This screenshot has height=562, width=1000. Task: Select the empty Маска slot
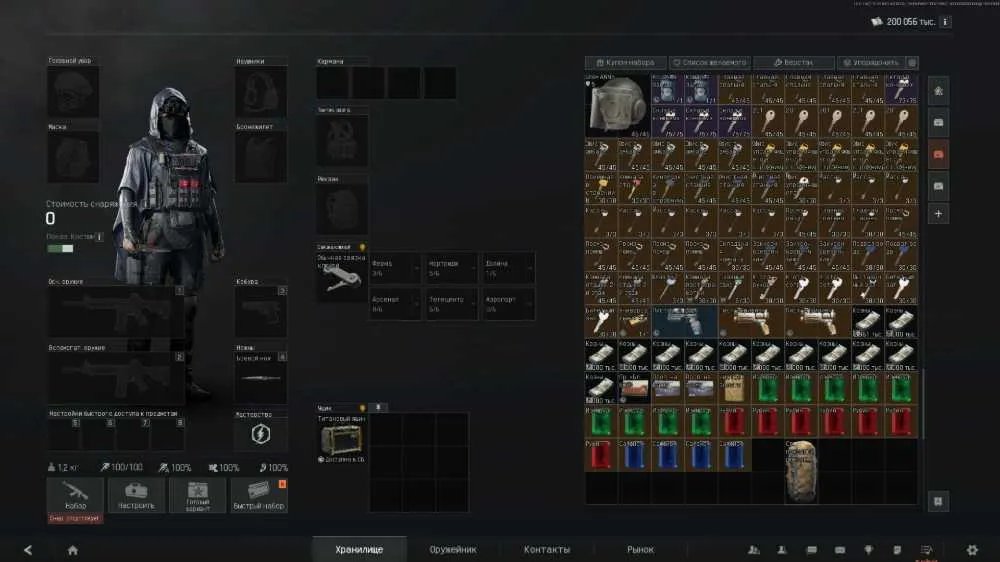click(73, 158)
